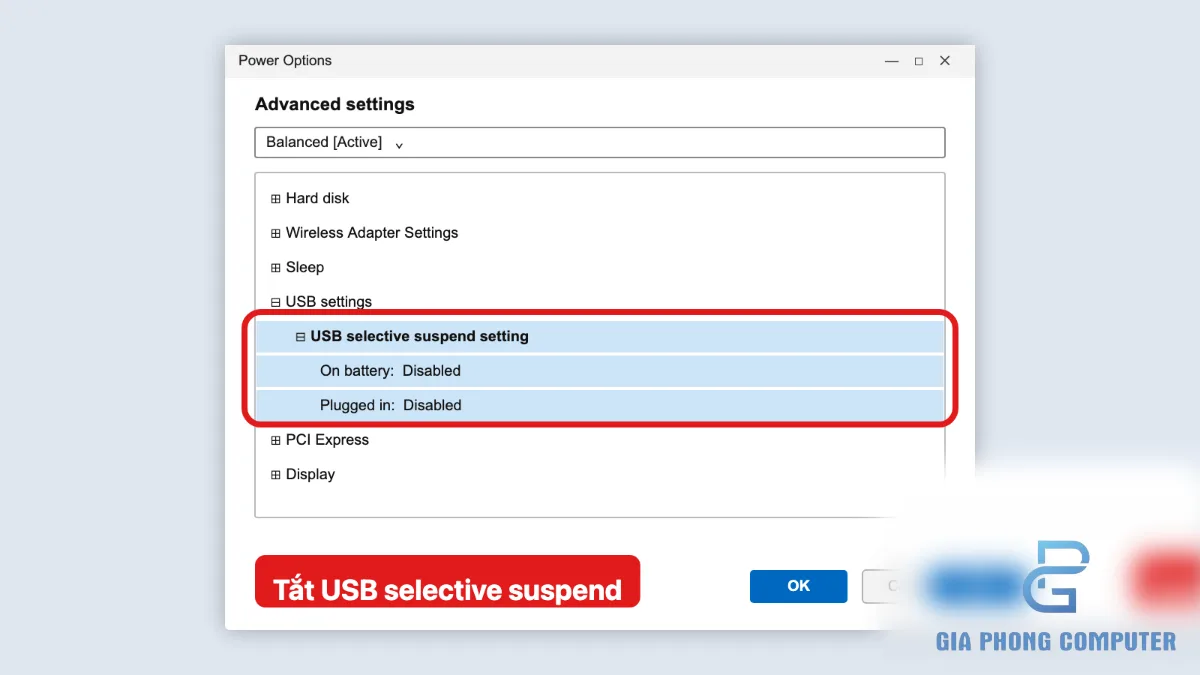Open the Balanced [Active] power plan dropdown
Screen dimensions: 1200x675
[x=599, y=142]
